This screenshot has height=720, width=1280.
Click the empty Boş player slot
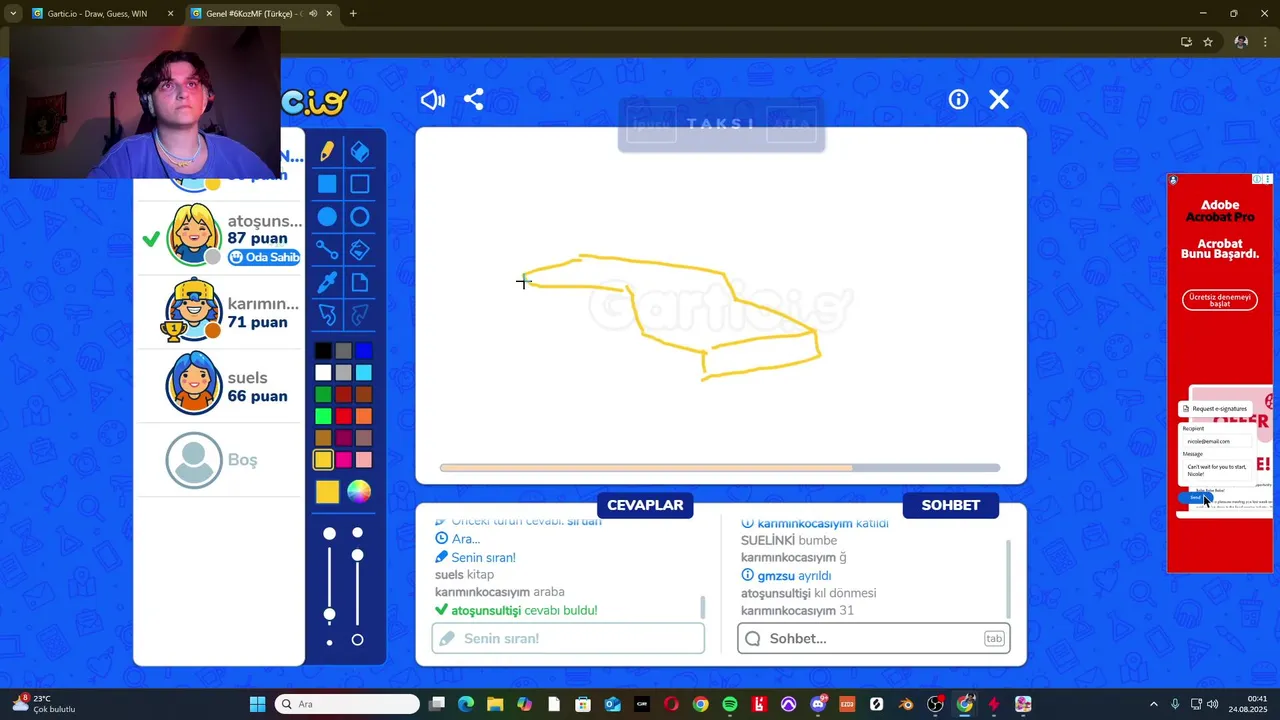point(220,460)
